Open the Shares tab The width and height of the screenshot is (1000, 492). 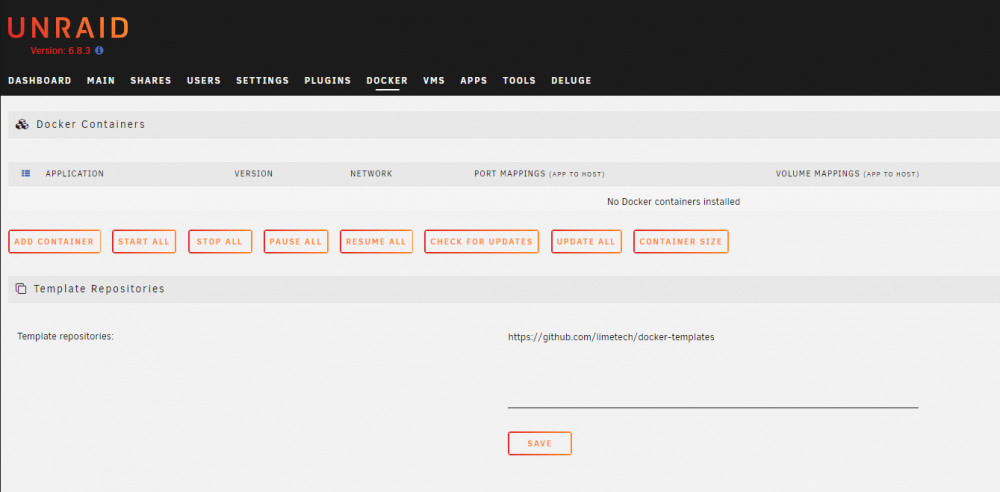coord(151,81)
